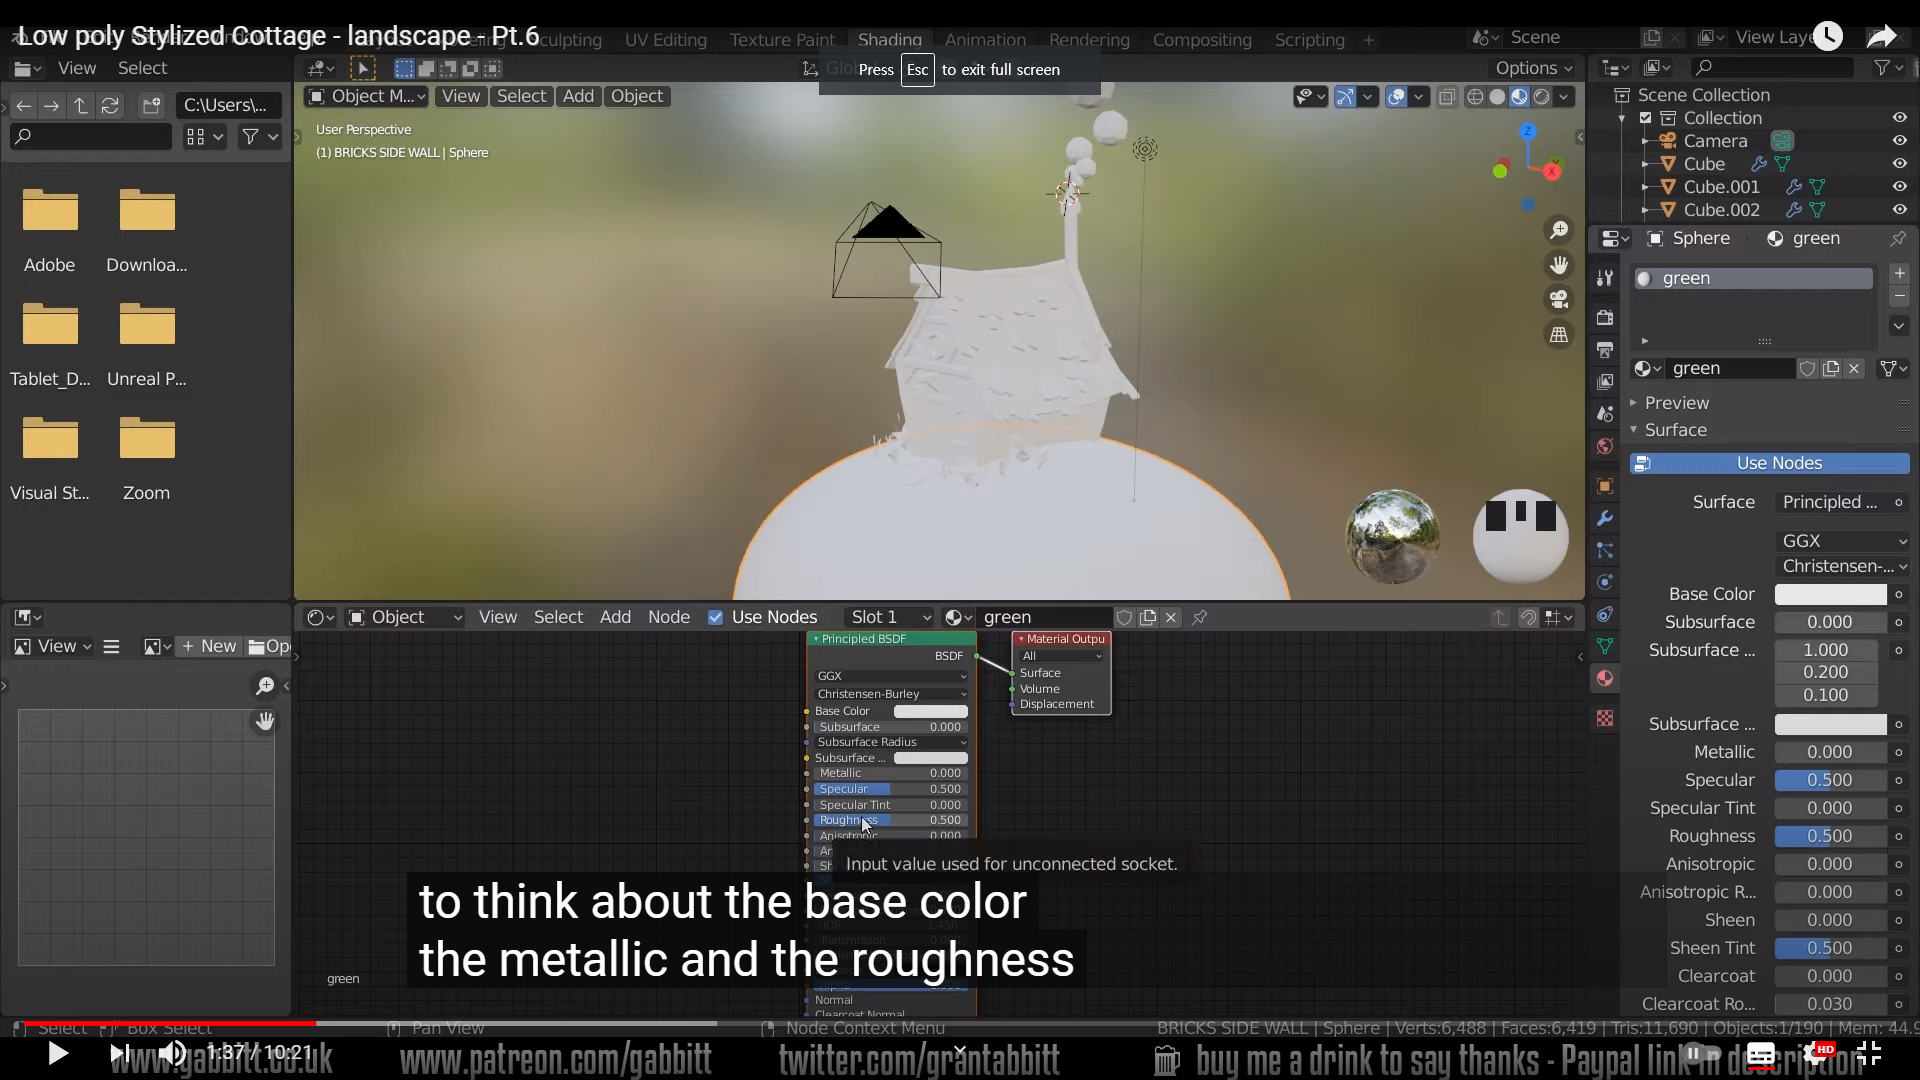
Task: Switch to orthographic grid view icon
Action: [1559, 335]
